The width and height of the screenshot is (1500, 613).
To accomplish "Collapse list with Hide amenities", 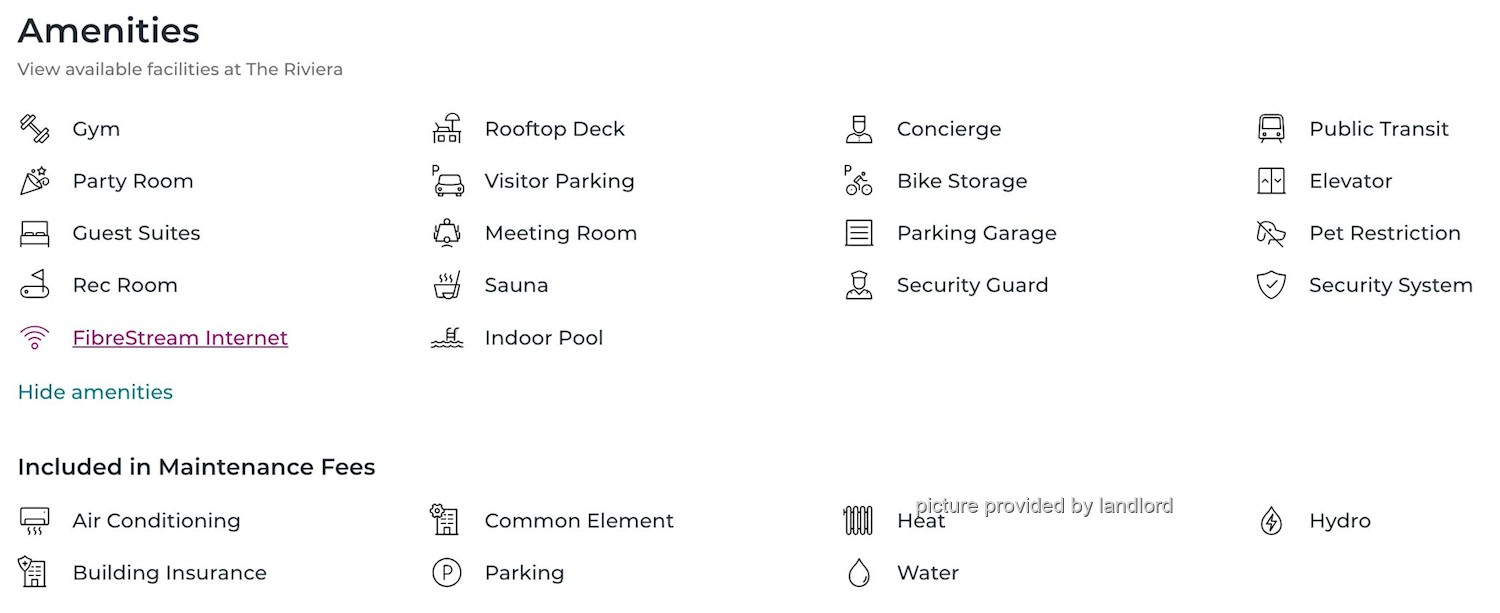I will [x=95, y=392].
